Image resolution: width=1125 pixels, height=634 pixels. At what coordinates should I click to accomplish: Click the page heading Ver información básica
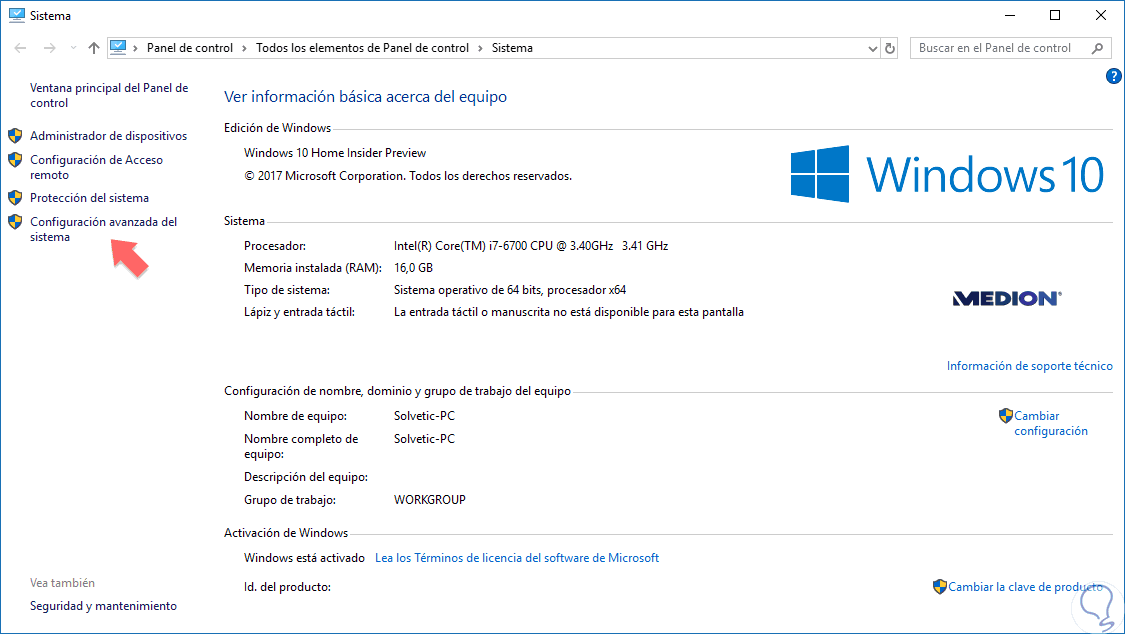click(365, 97)
